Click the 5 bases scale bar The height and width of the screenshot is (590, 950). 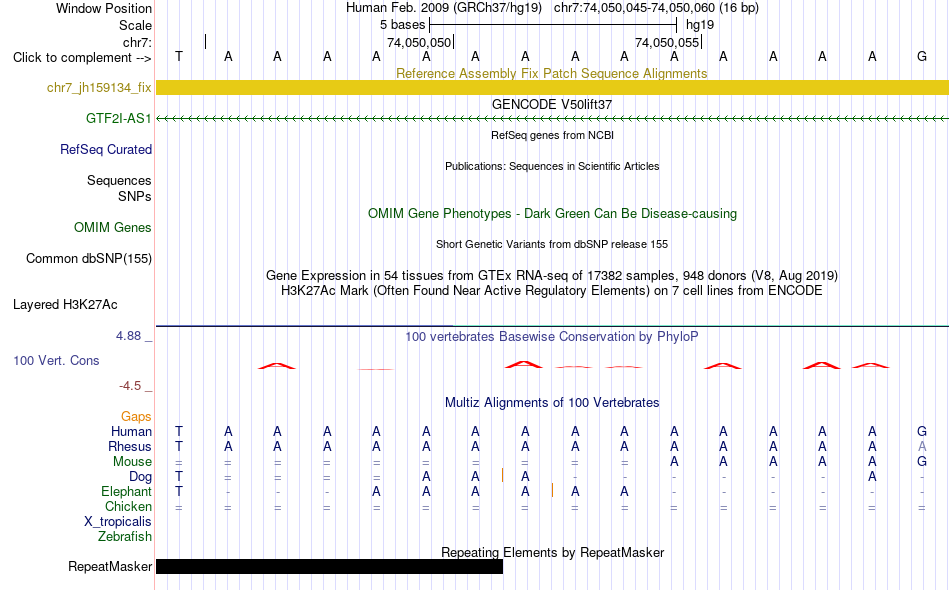point(553,25)
